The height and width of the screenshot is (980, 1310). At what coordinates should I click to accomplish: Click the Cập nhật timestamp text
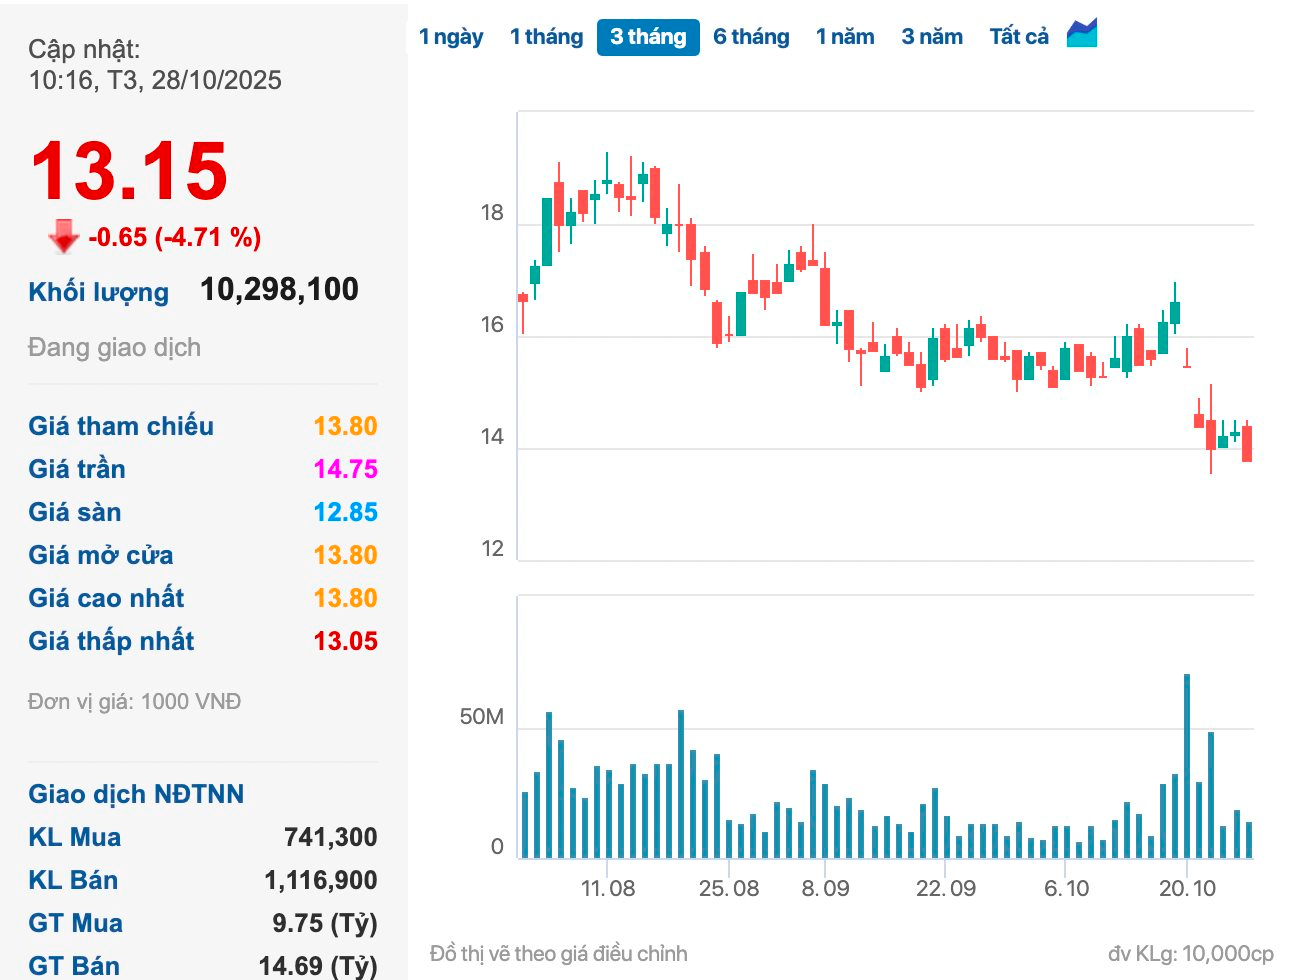[155, 80]
